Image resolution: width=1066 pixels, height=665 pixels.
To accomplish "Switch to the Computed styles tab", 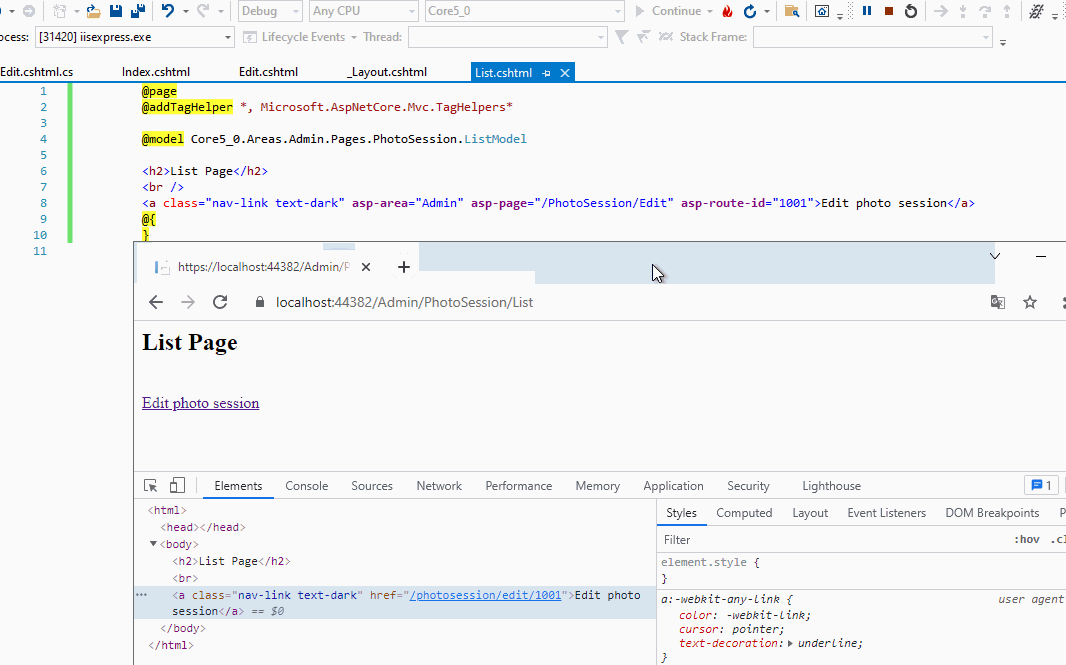I will click(x=744, y=513).
